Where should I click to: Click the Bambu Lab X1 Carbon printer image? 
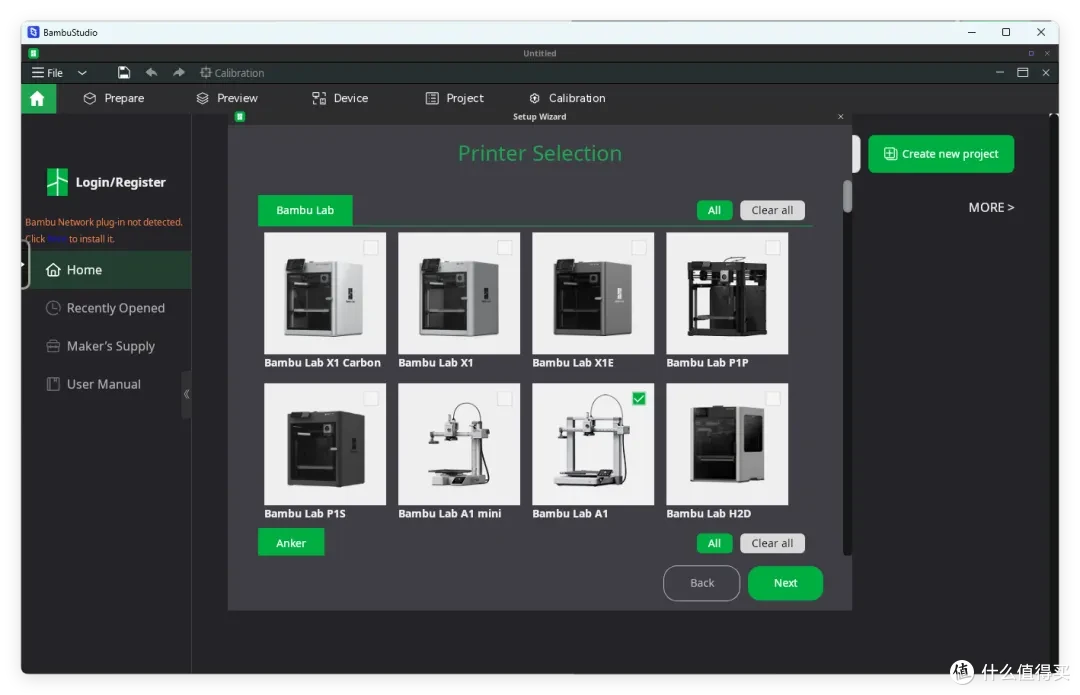point(325,293)
